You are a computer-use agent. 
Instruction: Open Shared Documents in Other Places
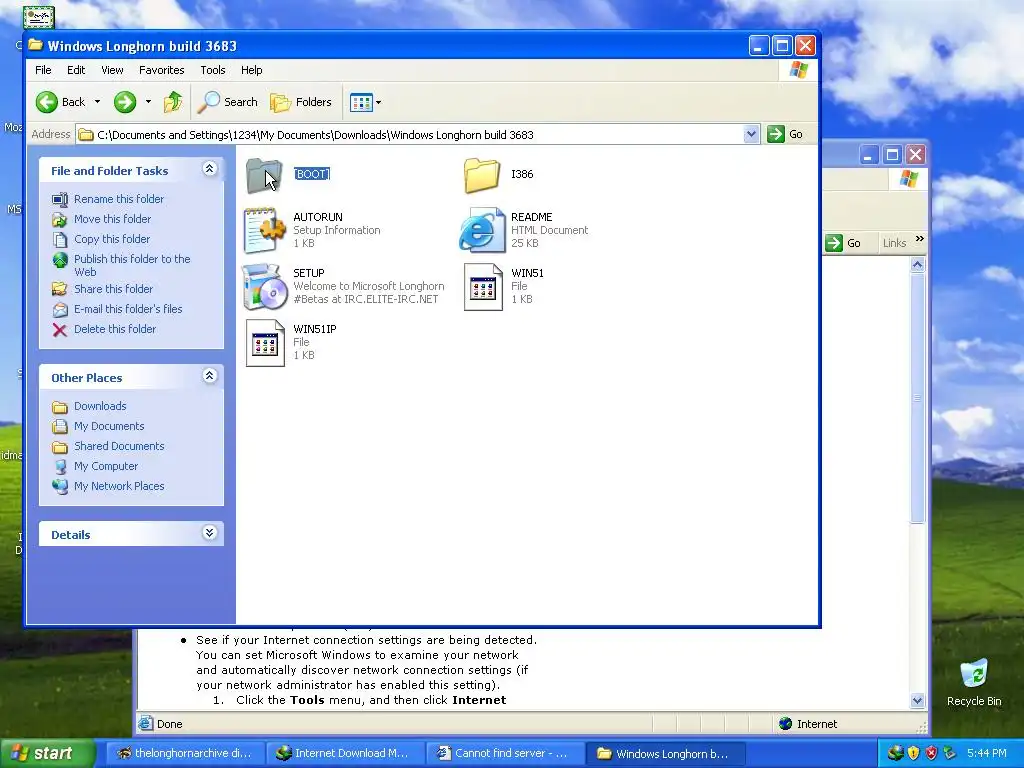pyautogui.click(x=119, y=446)
